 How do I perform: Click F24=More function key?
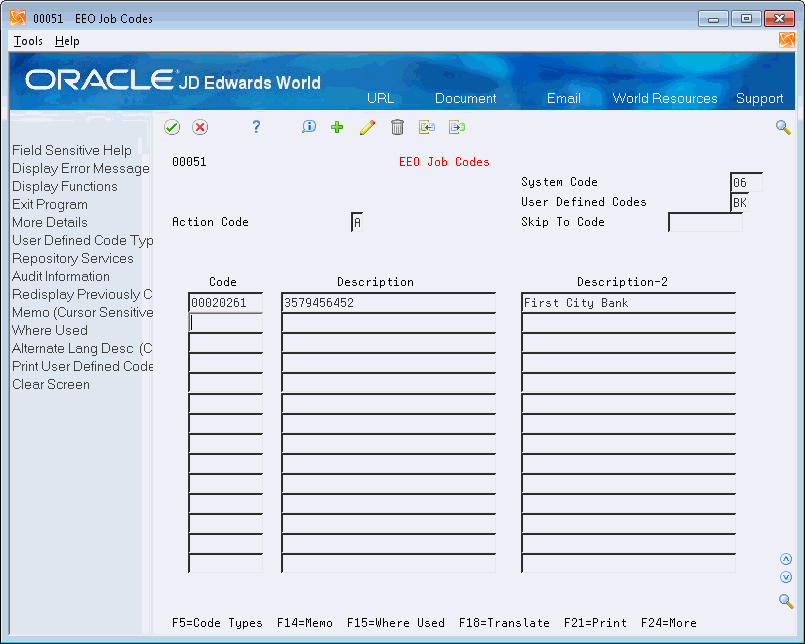point(668,623)
